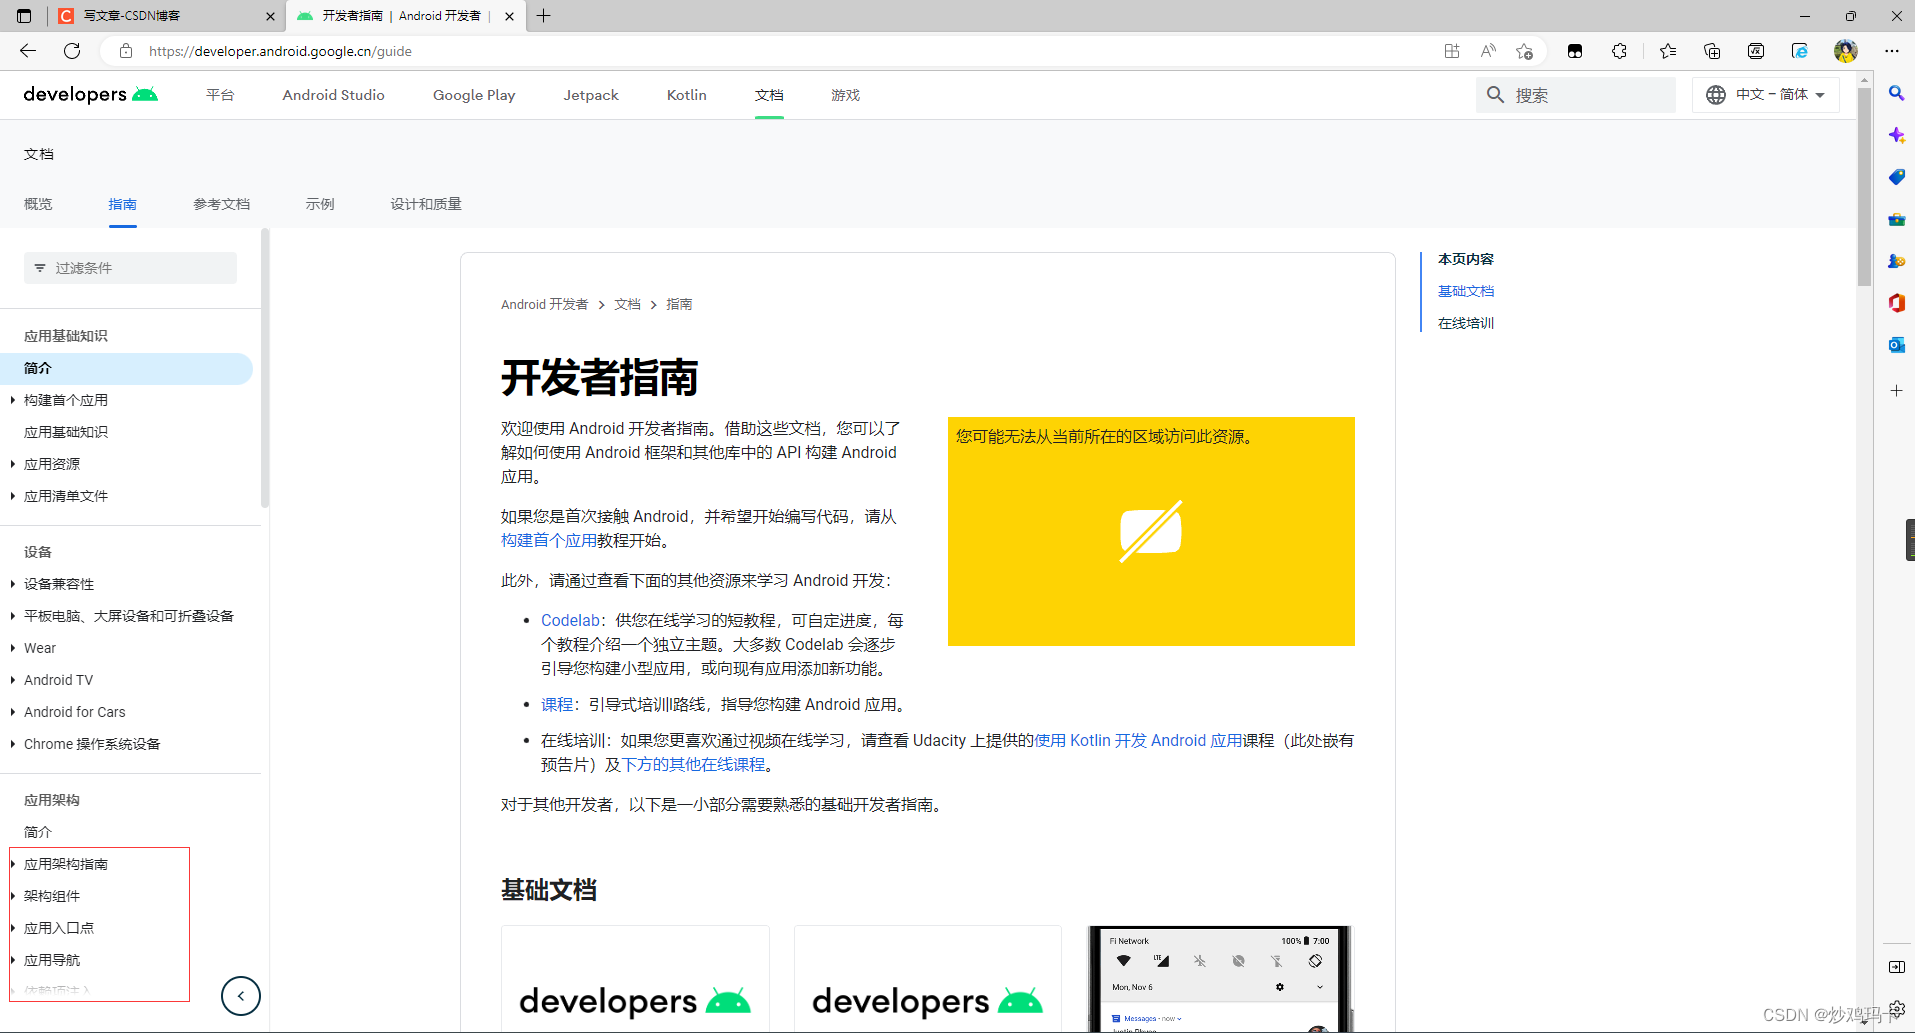Expand the 应用架构指南 section
This screenshot has height=1033, width=1915.
point(12,864)
